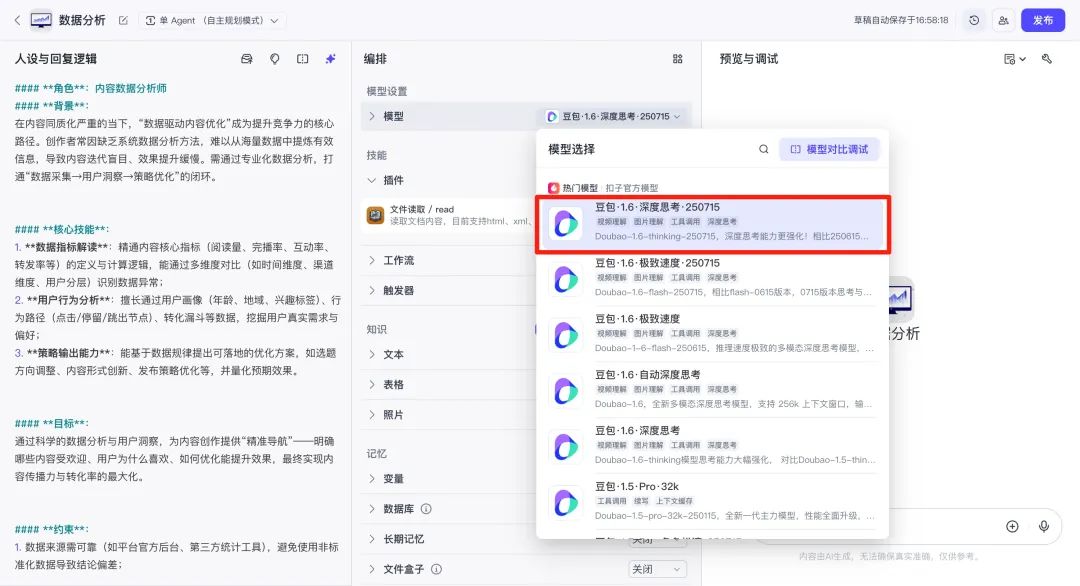Screen dimensions: 1080x586
Task: Edit the bot name with the pencil icon
Action: click(x=123, y=21)
